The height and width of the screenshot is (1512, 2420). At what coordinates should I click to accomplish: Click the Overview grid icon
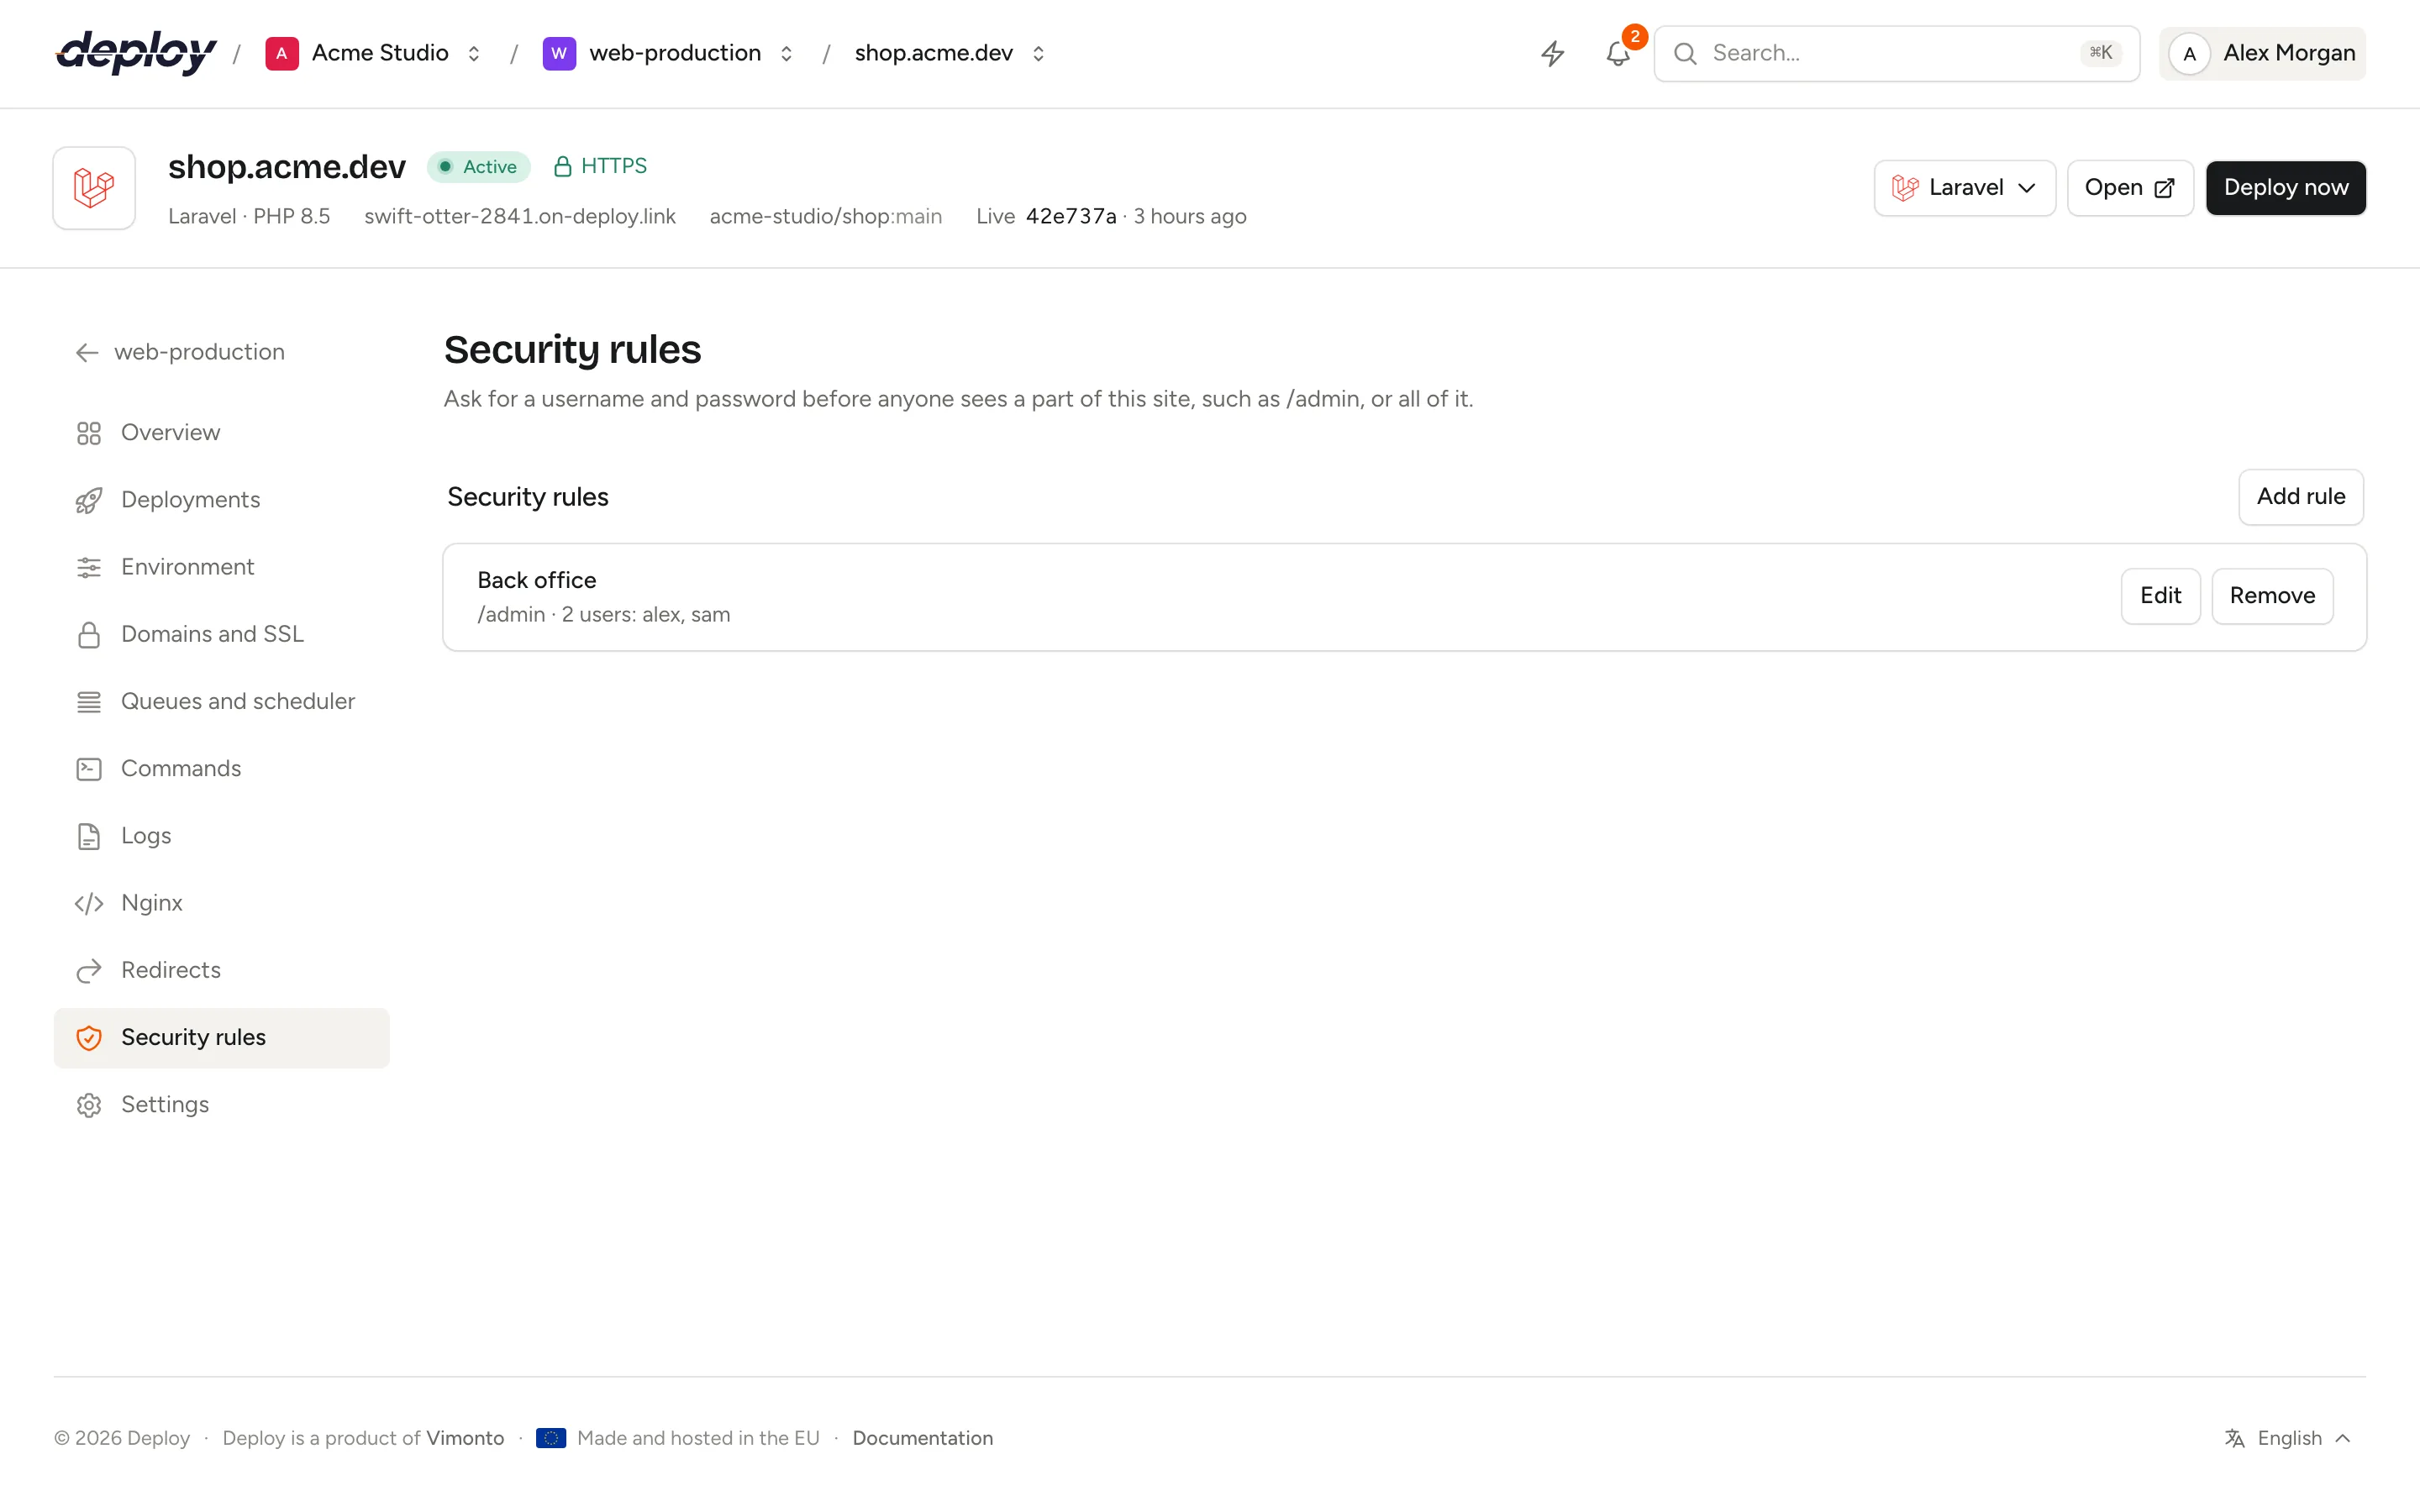coord(89,433)
